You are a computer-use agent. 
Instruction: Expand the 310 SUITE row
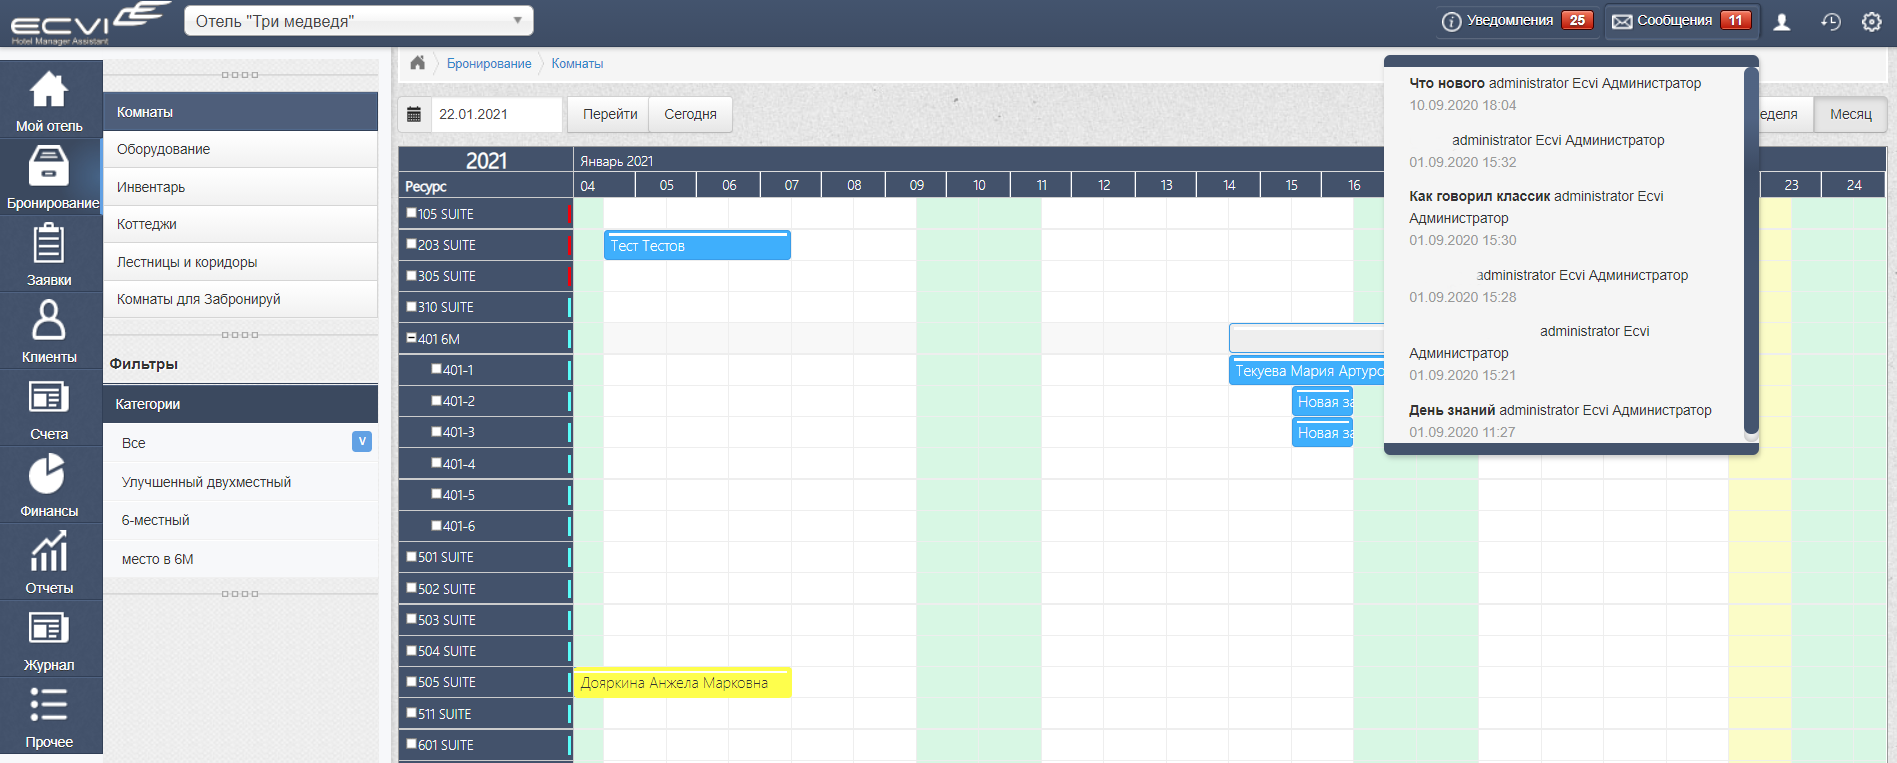point(411,306)
